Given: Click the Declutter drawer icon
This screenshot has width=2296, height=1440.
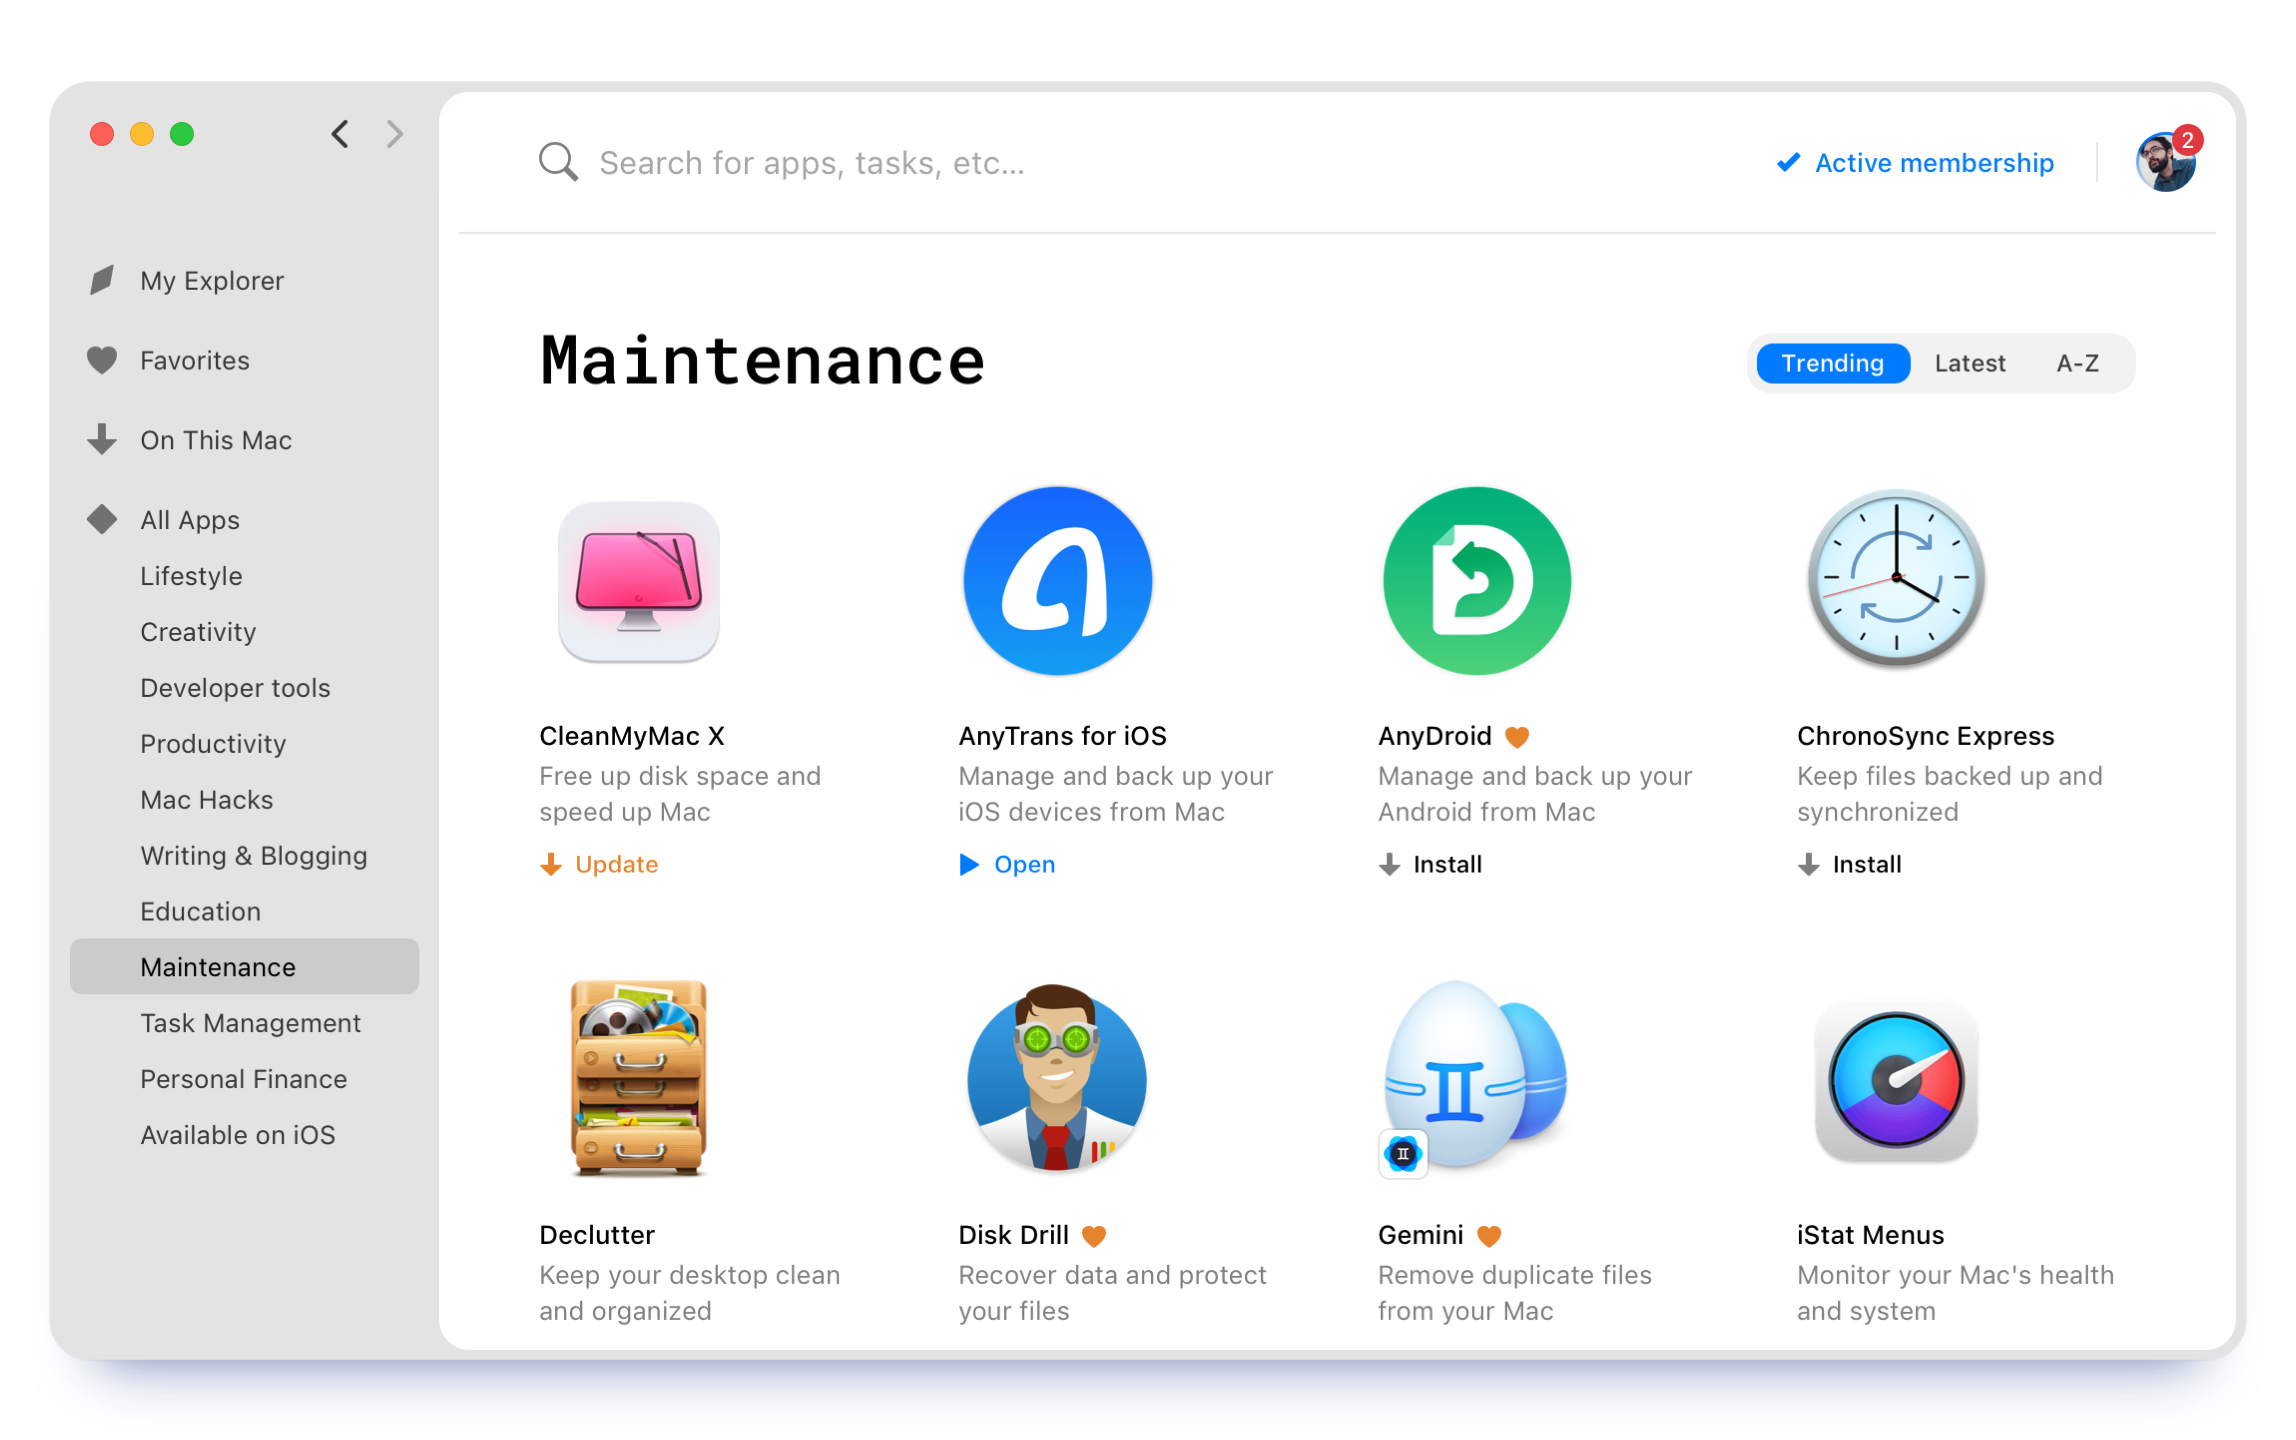Looking at the screenshot, I should pos(638,1078).
